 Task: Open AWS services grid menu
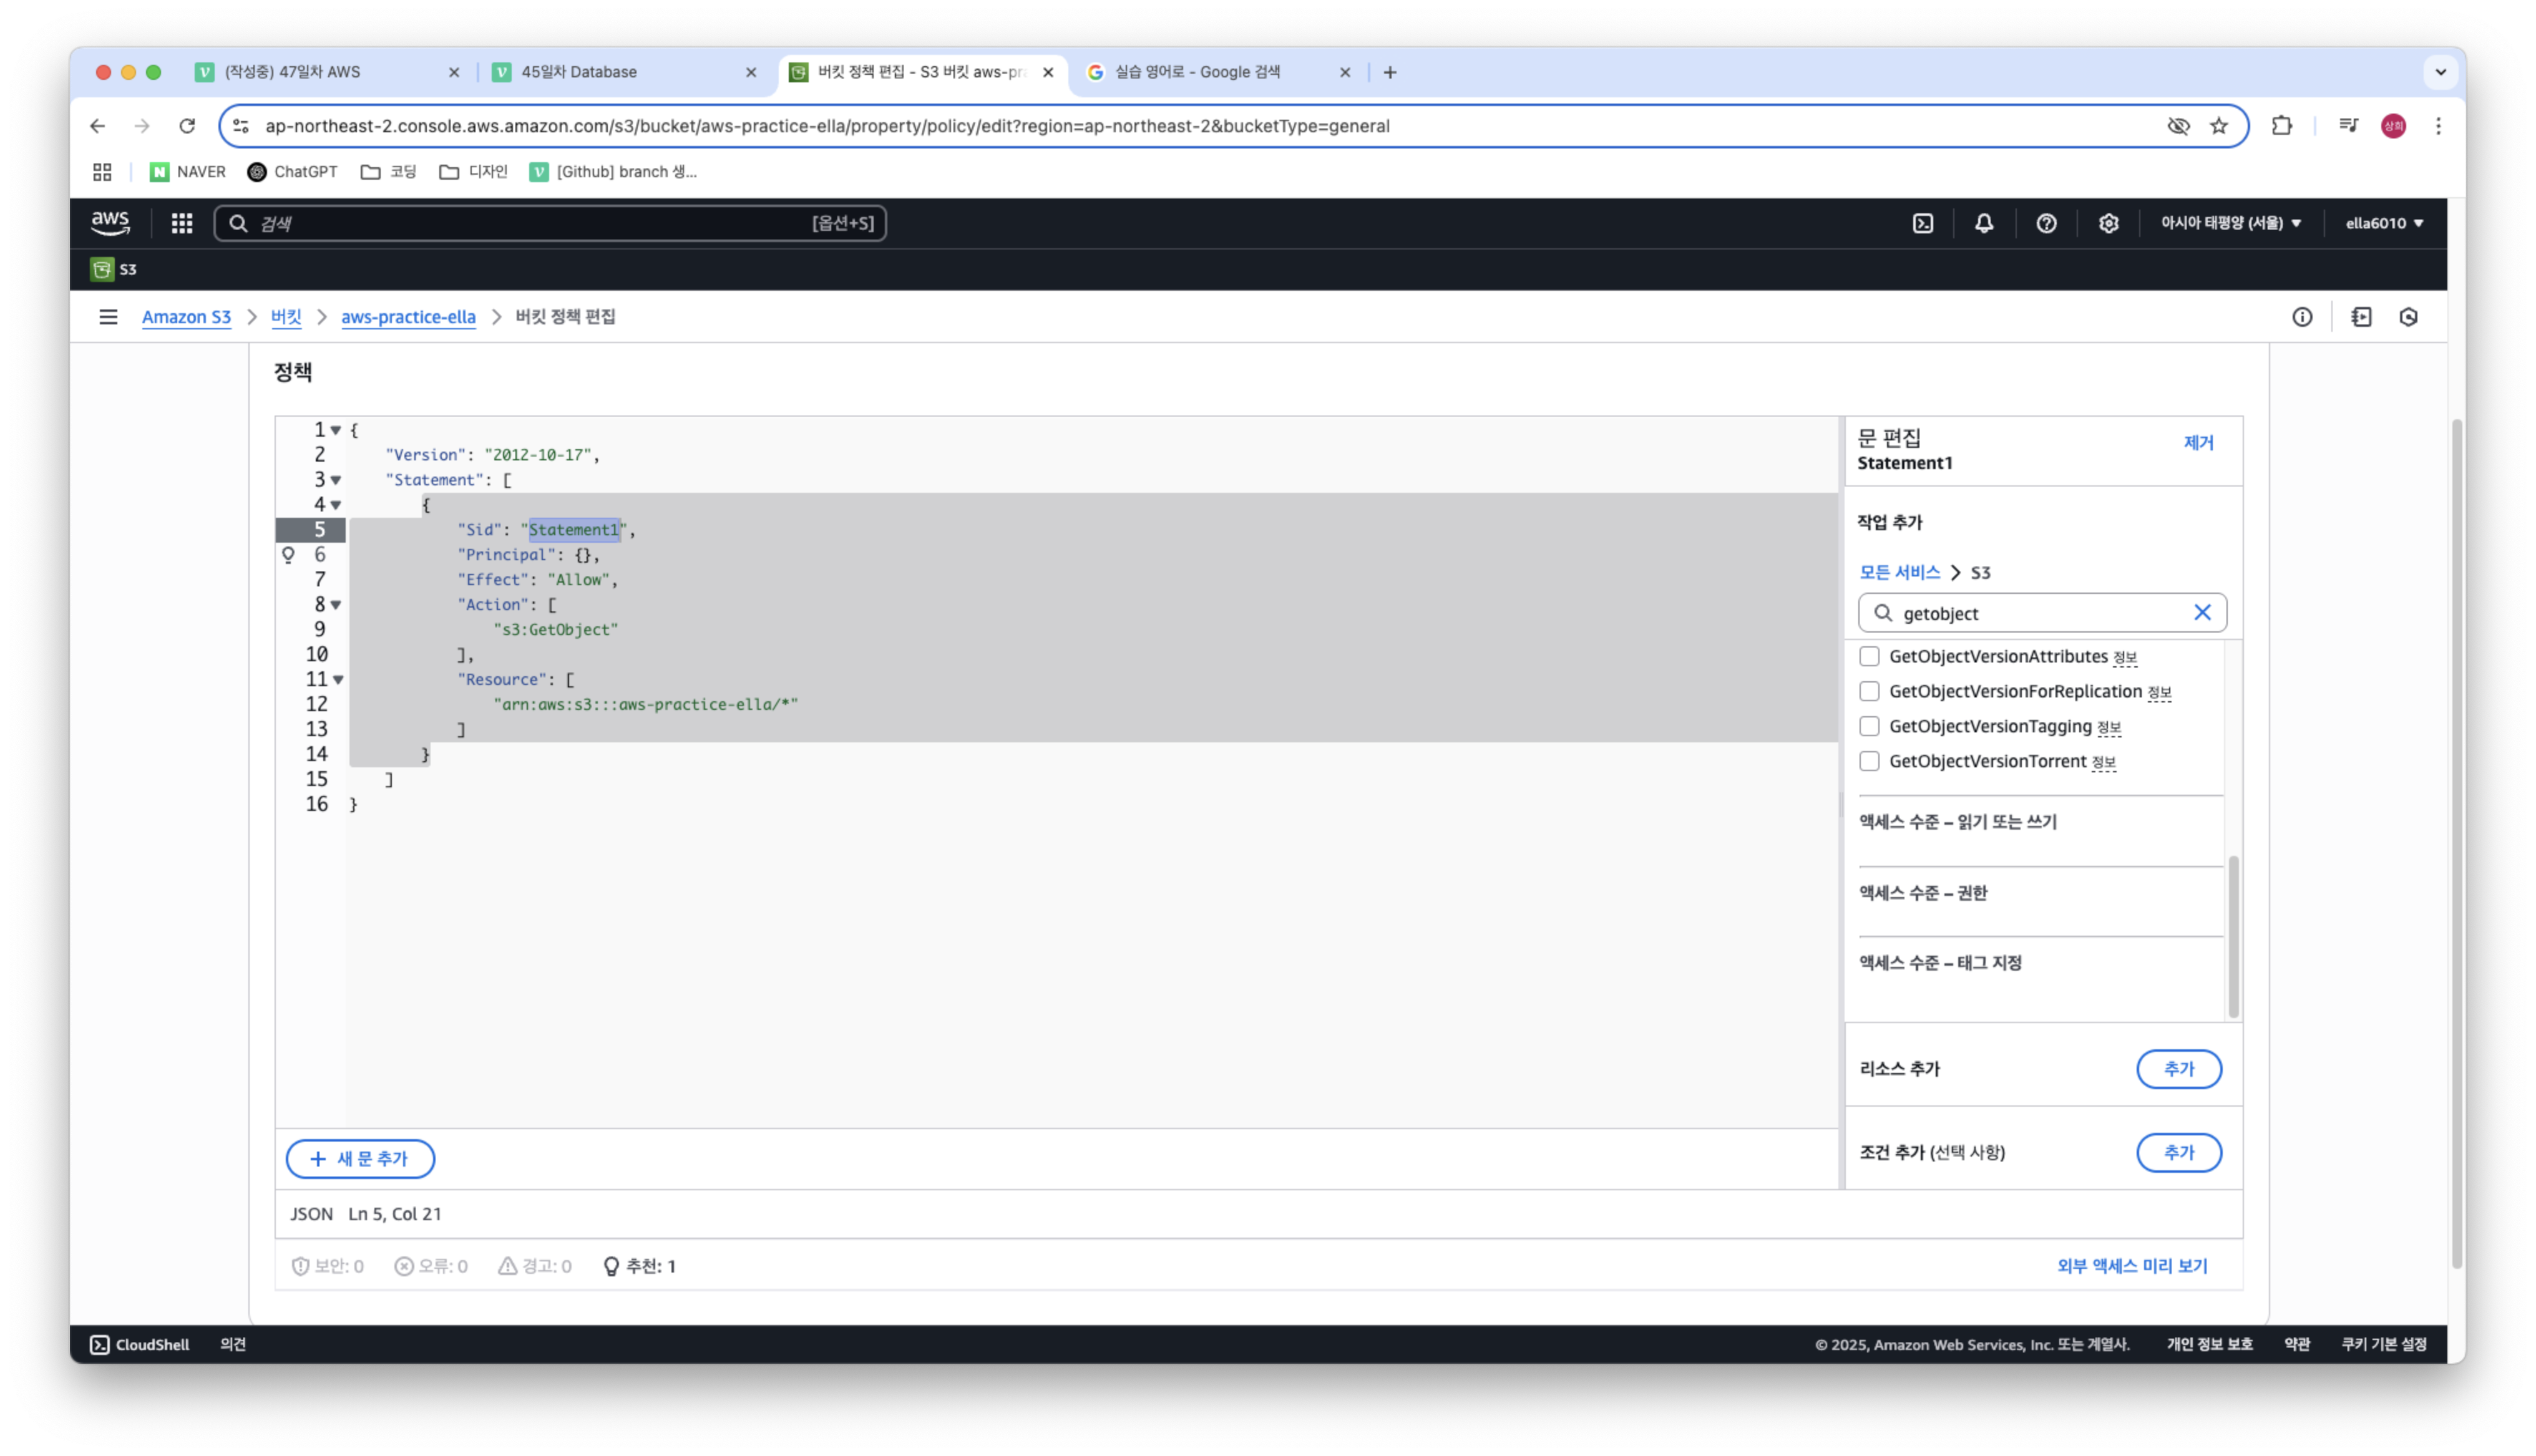pyautogui.click(x=181, y=223)
